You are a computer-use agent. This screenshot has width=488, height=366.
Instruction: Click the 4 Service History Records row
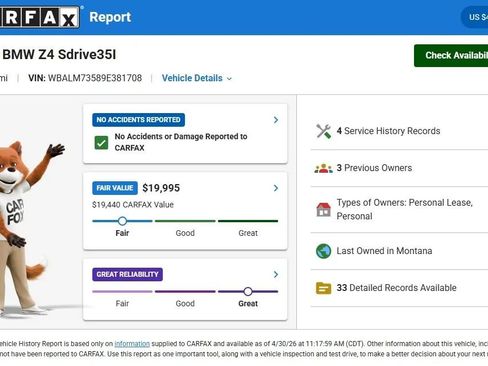click(399, 131)
